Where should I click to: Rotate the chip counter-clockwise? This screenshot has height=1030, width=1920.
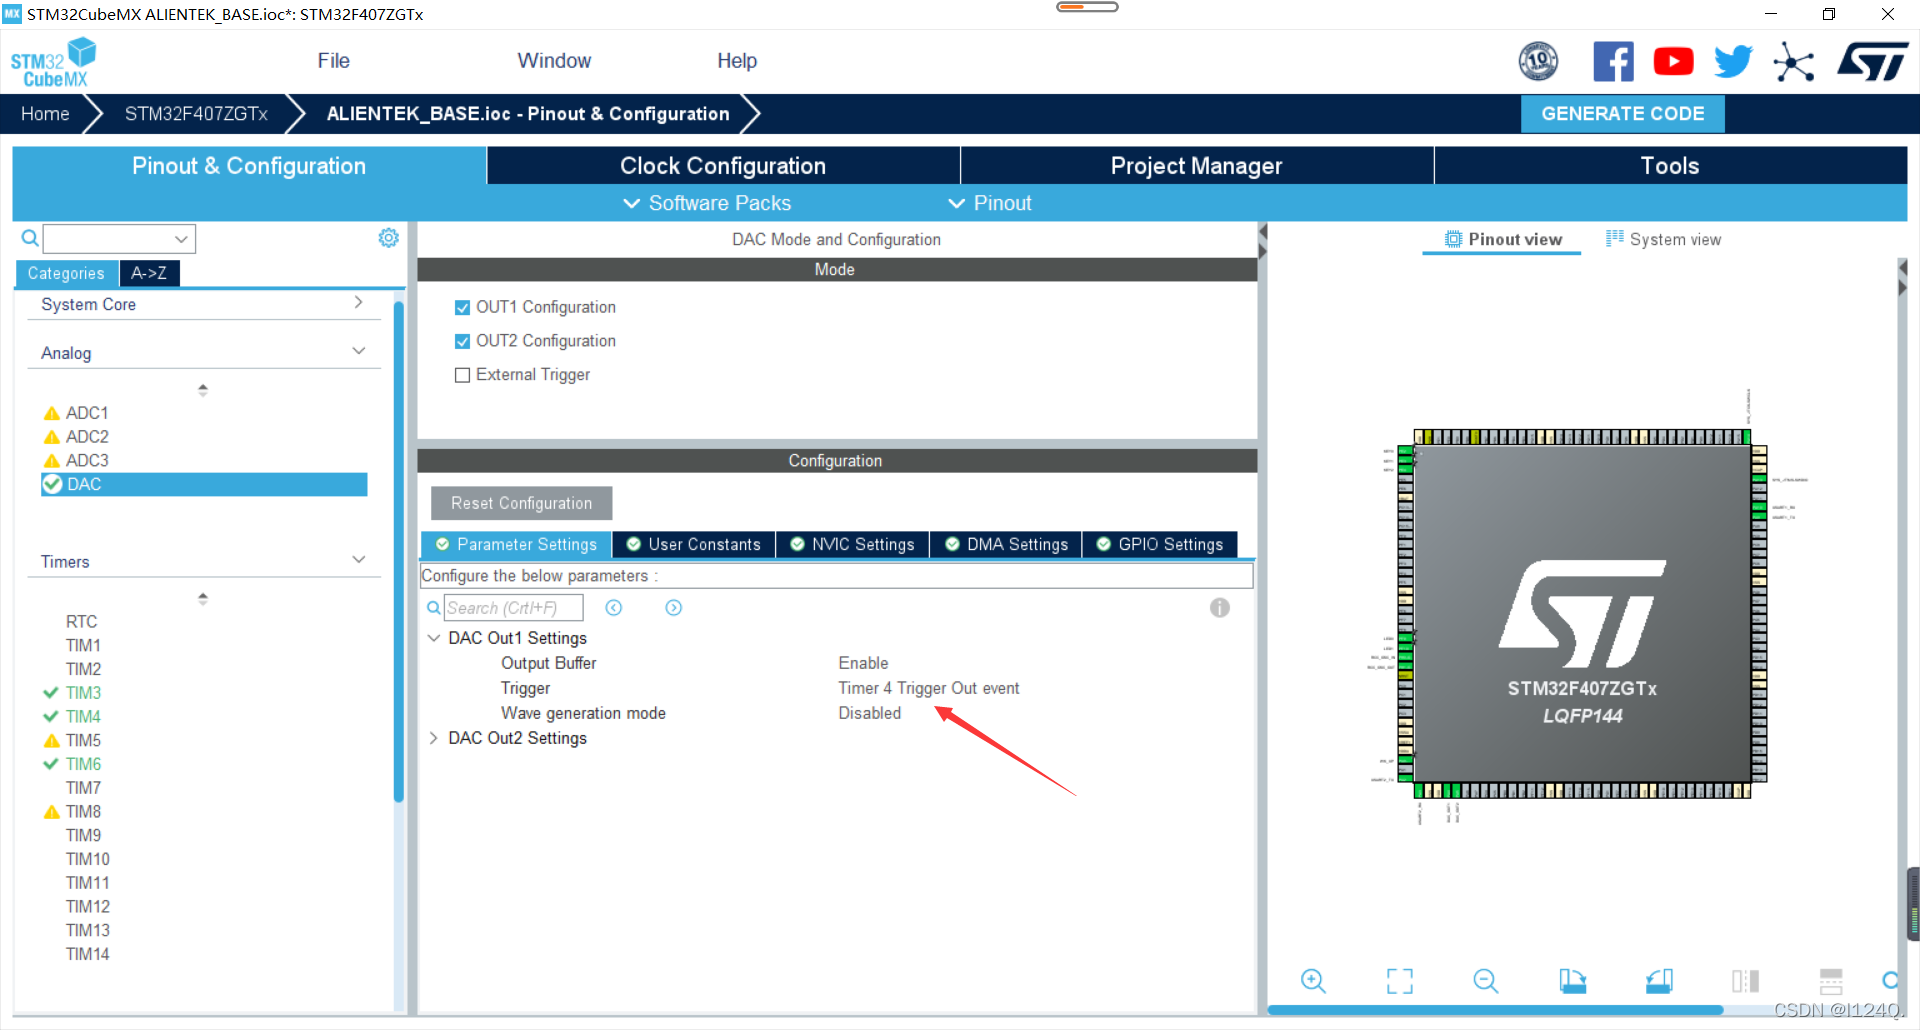[1659, 981]
